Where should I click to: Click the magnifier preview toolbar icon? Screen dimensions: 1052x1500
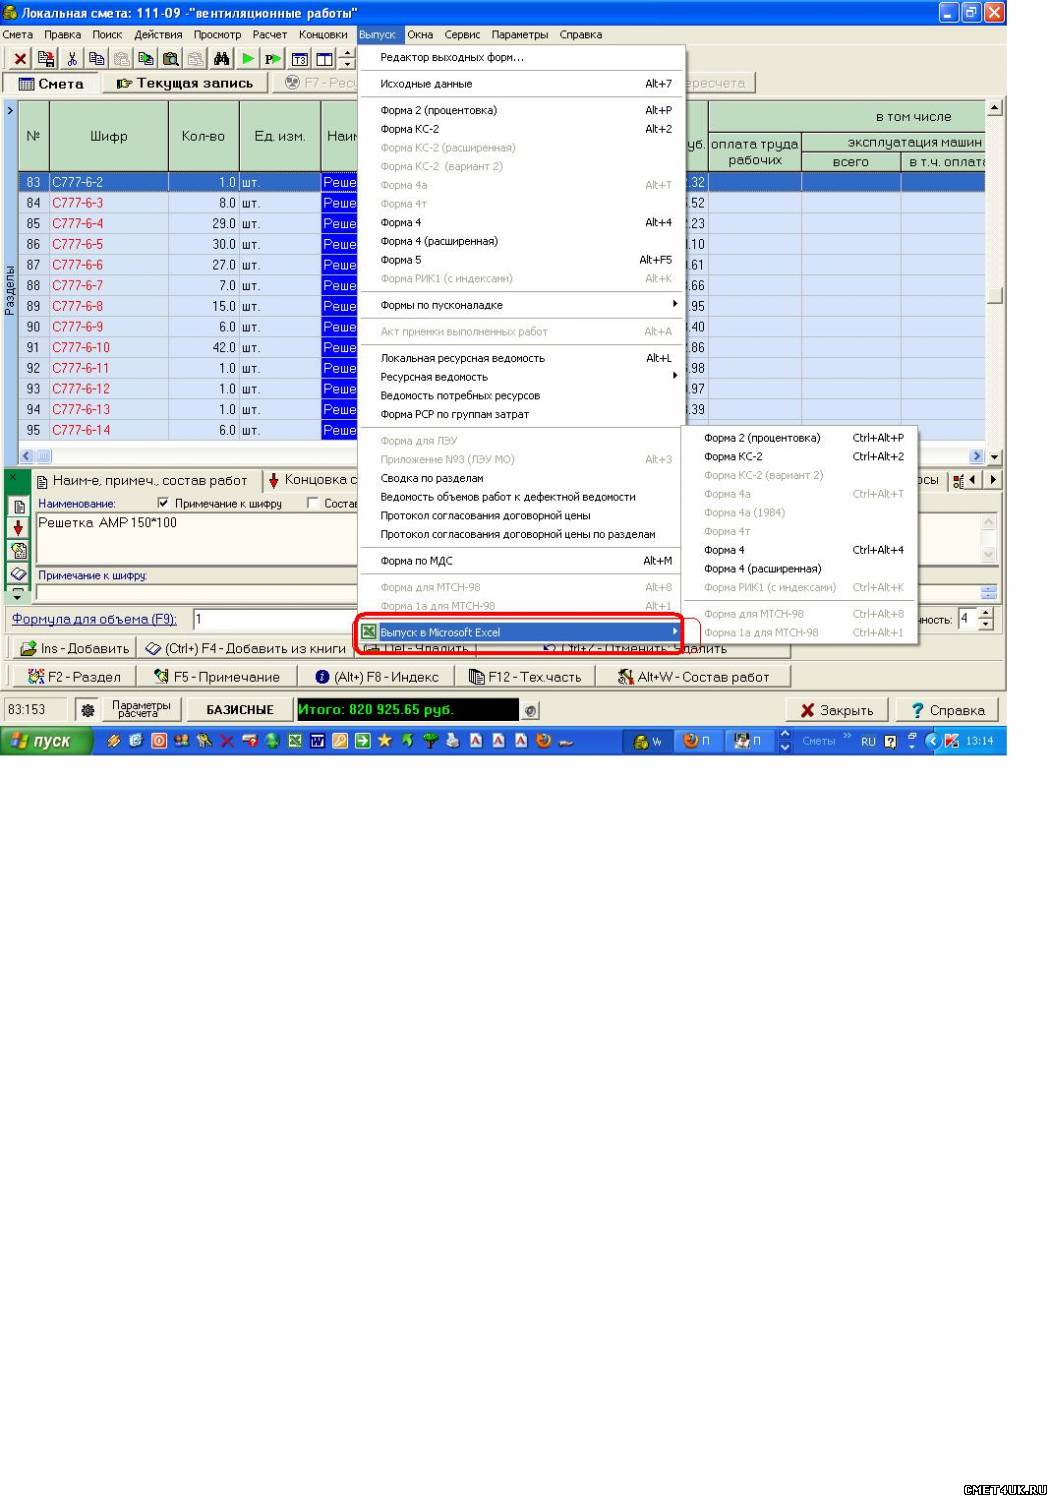tap(171, 59)
